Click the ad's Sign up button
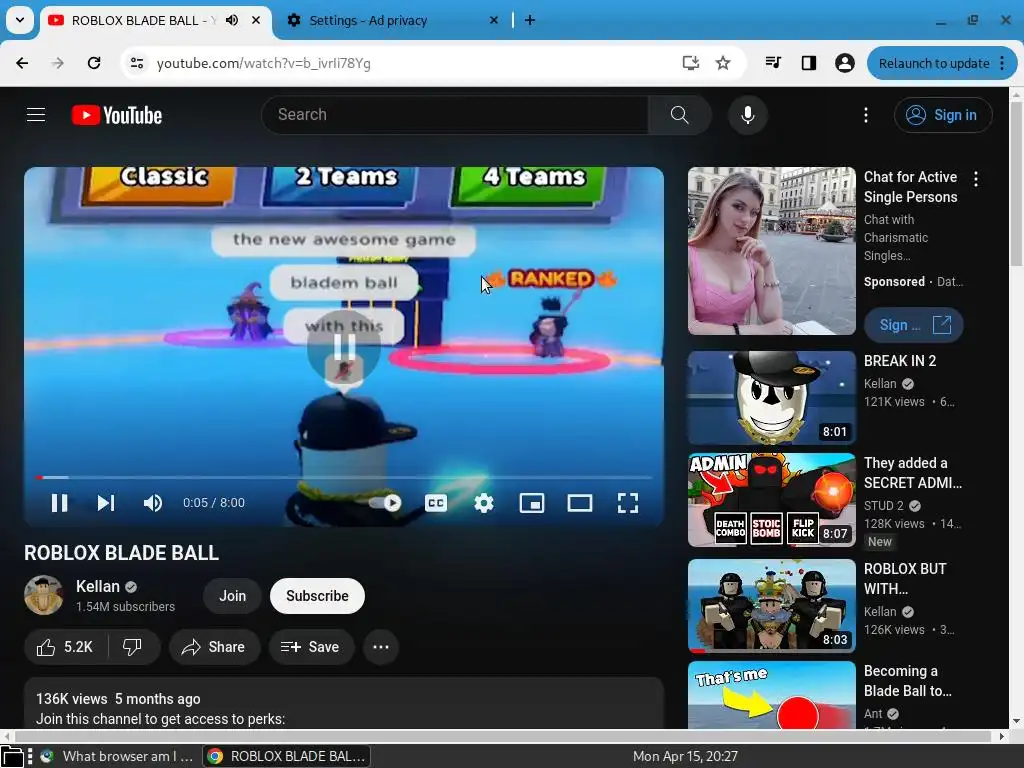Screen dimensions: 1024x768 click(913, 325)
